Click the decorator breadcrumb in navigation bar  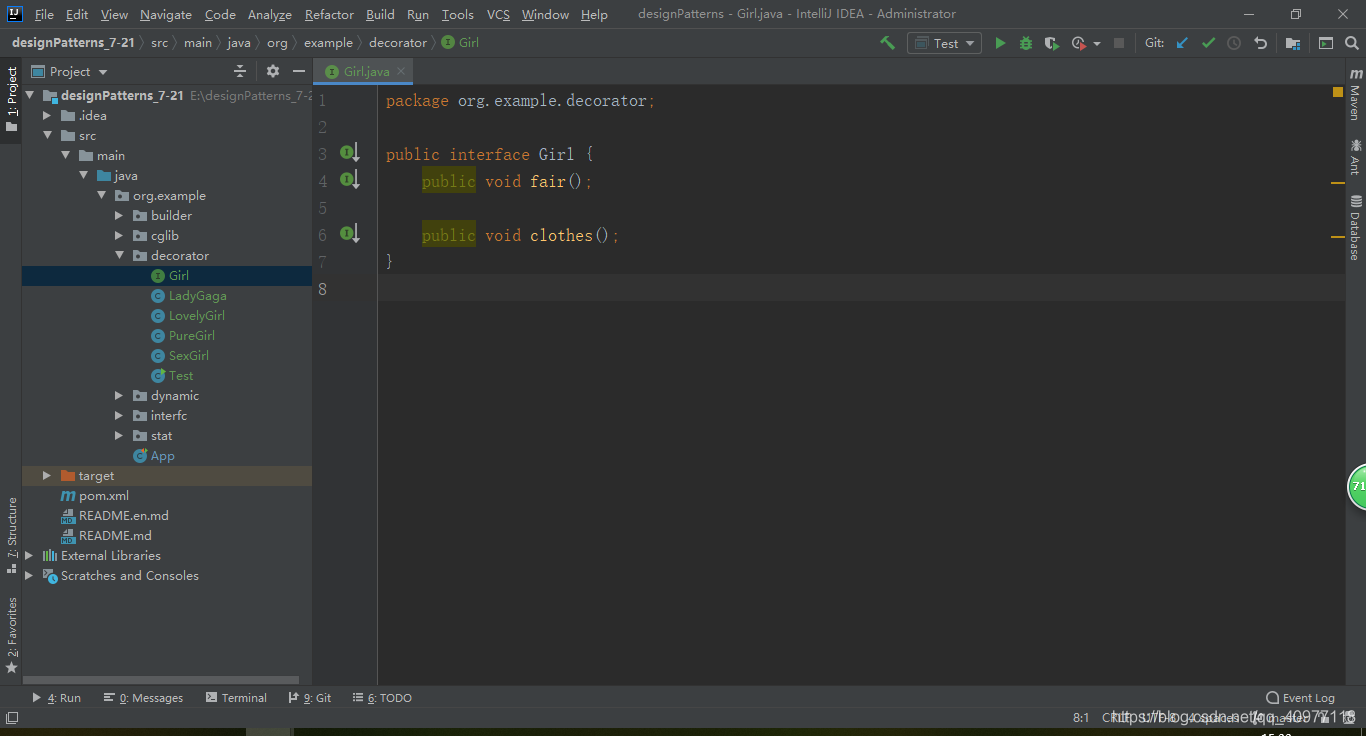(397, 43)
